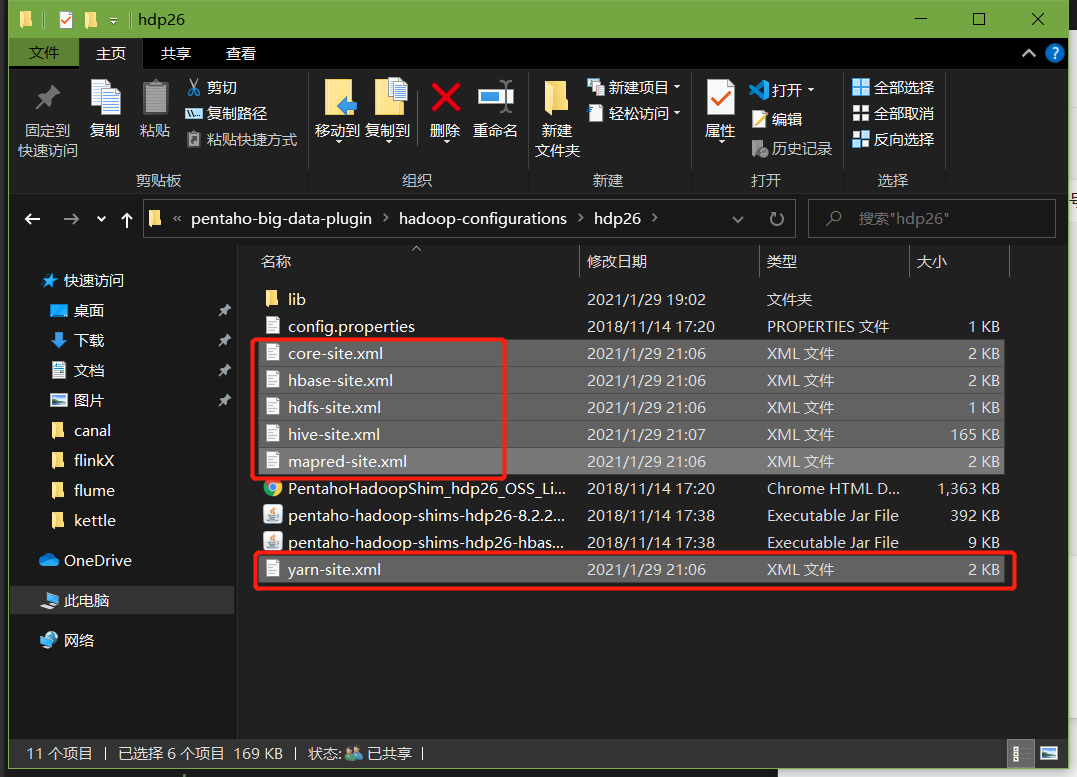Click hadoop-configurations in the address path

(483, 218)
